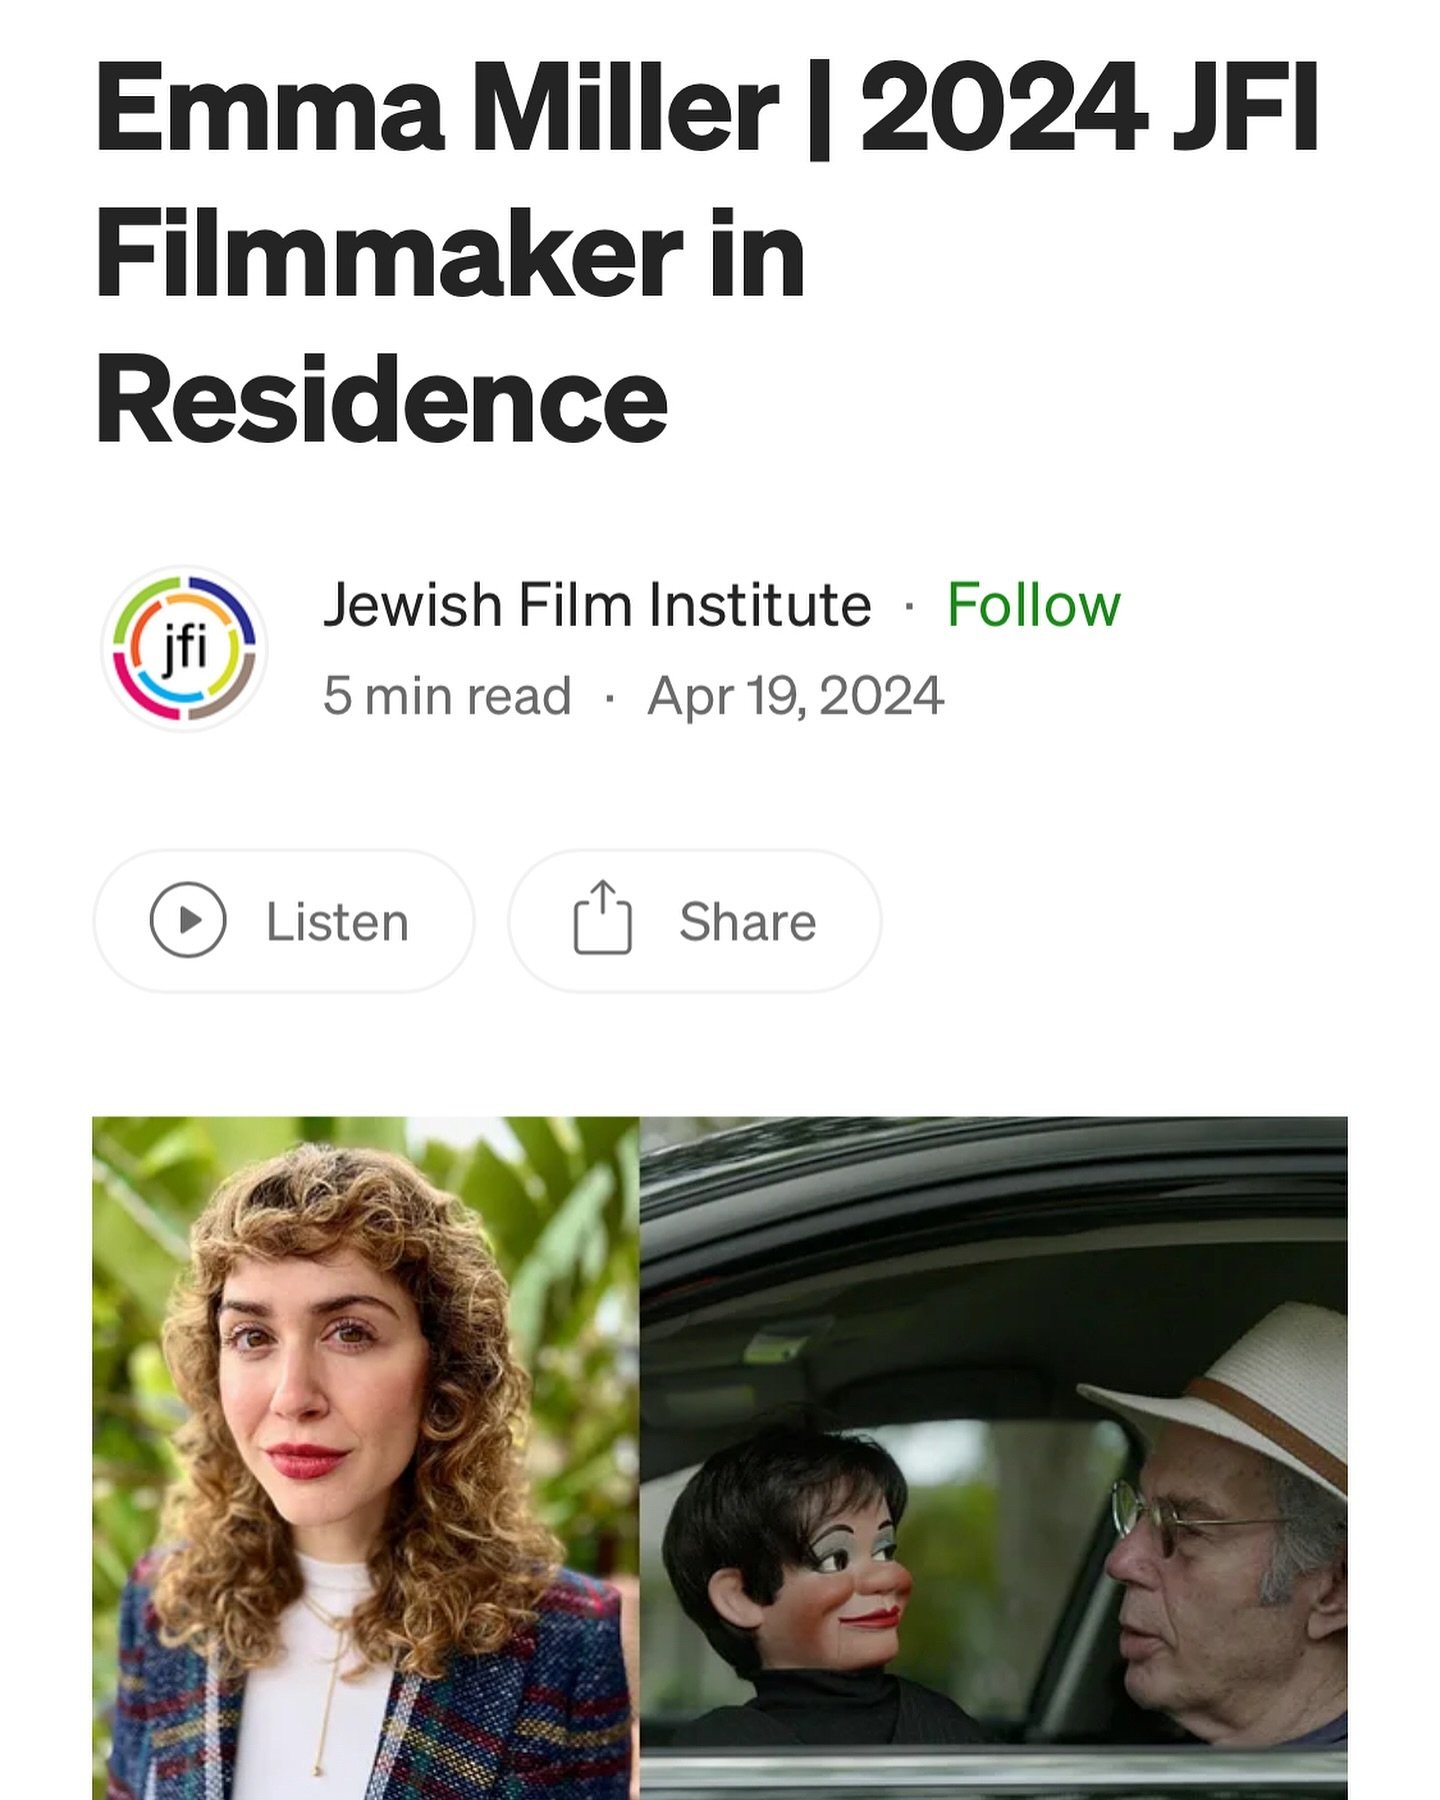The image size is (1440, 1800).
Task: Click the '5 min read' label
Action: pos(447,696)
